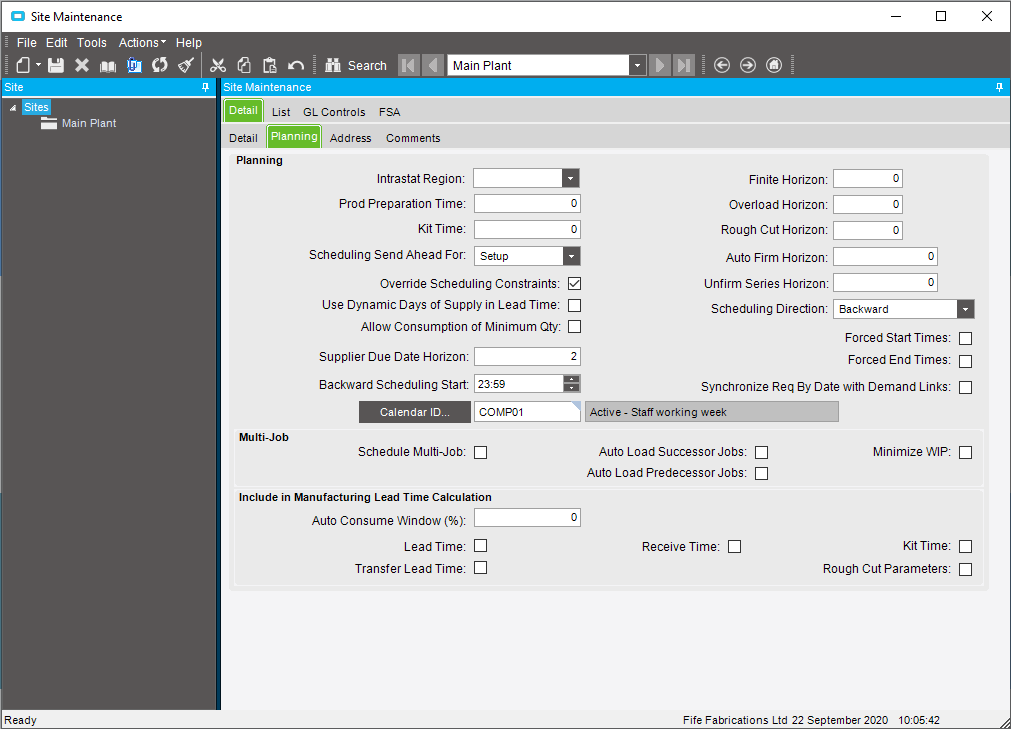Click the Finite Horizon input field

(x=868, y=179)
